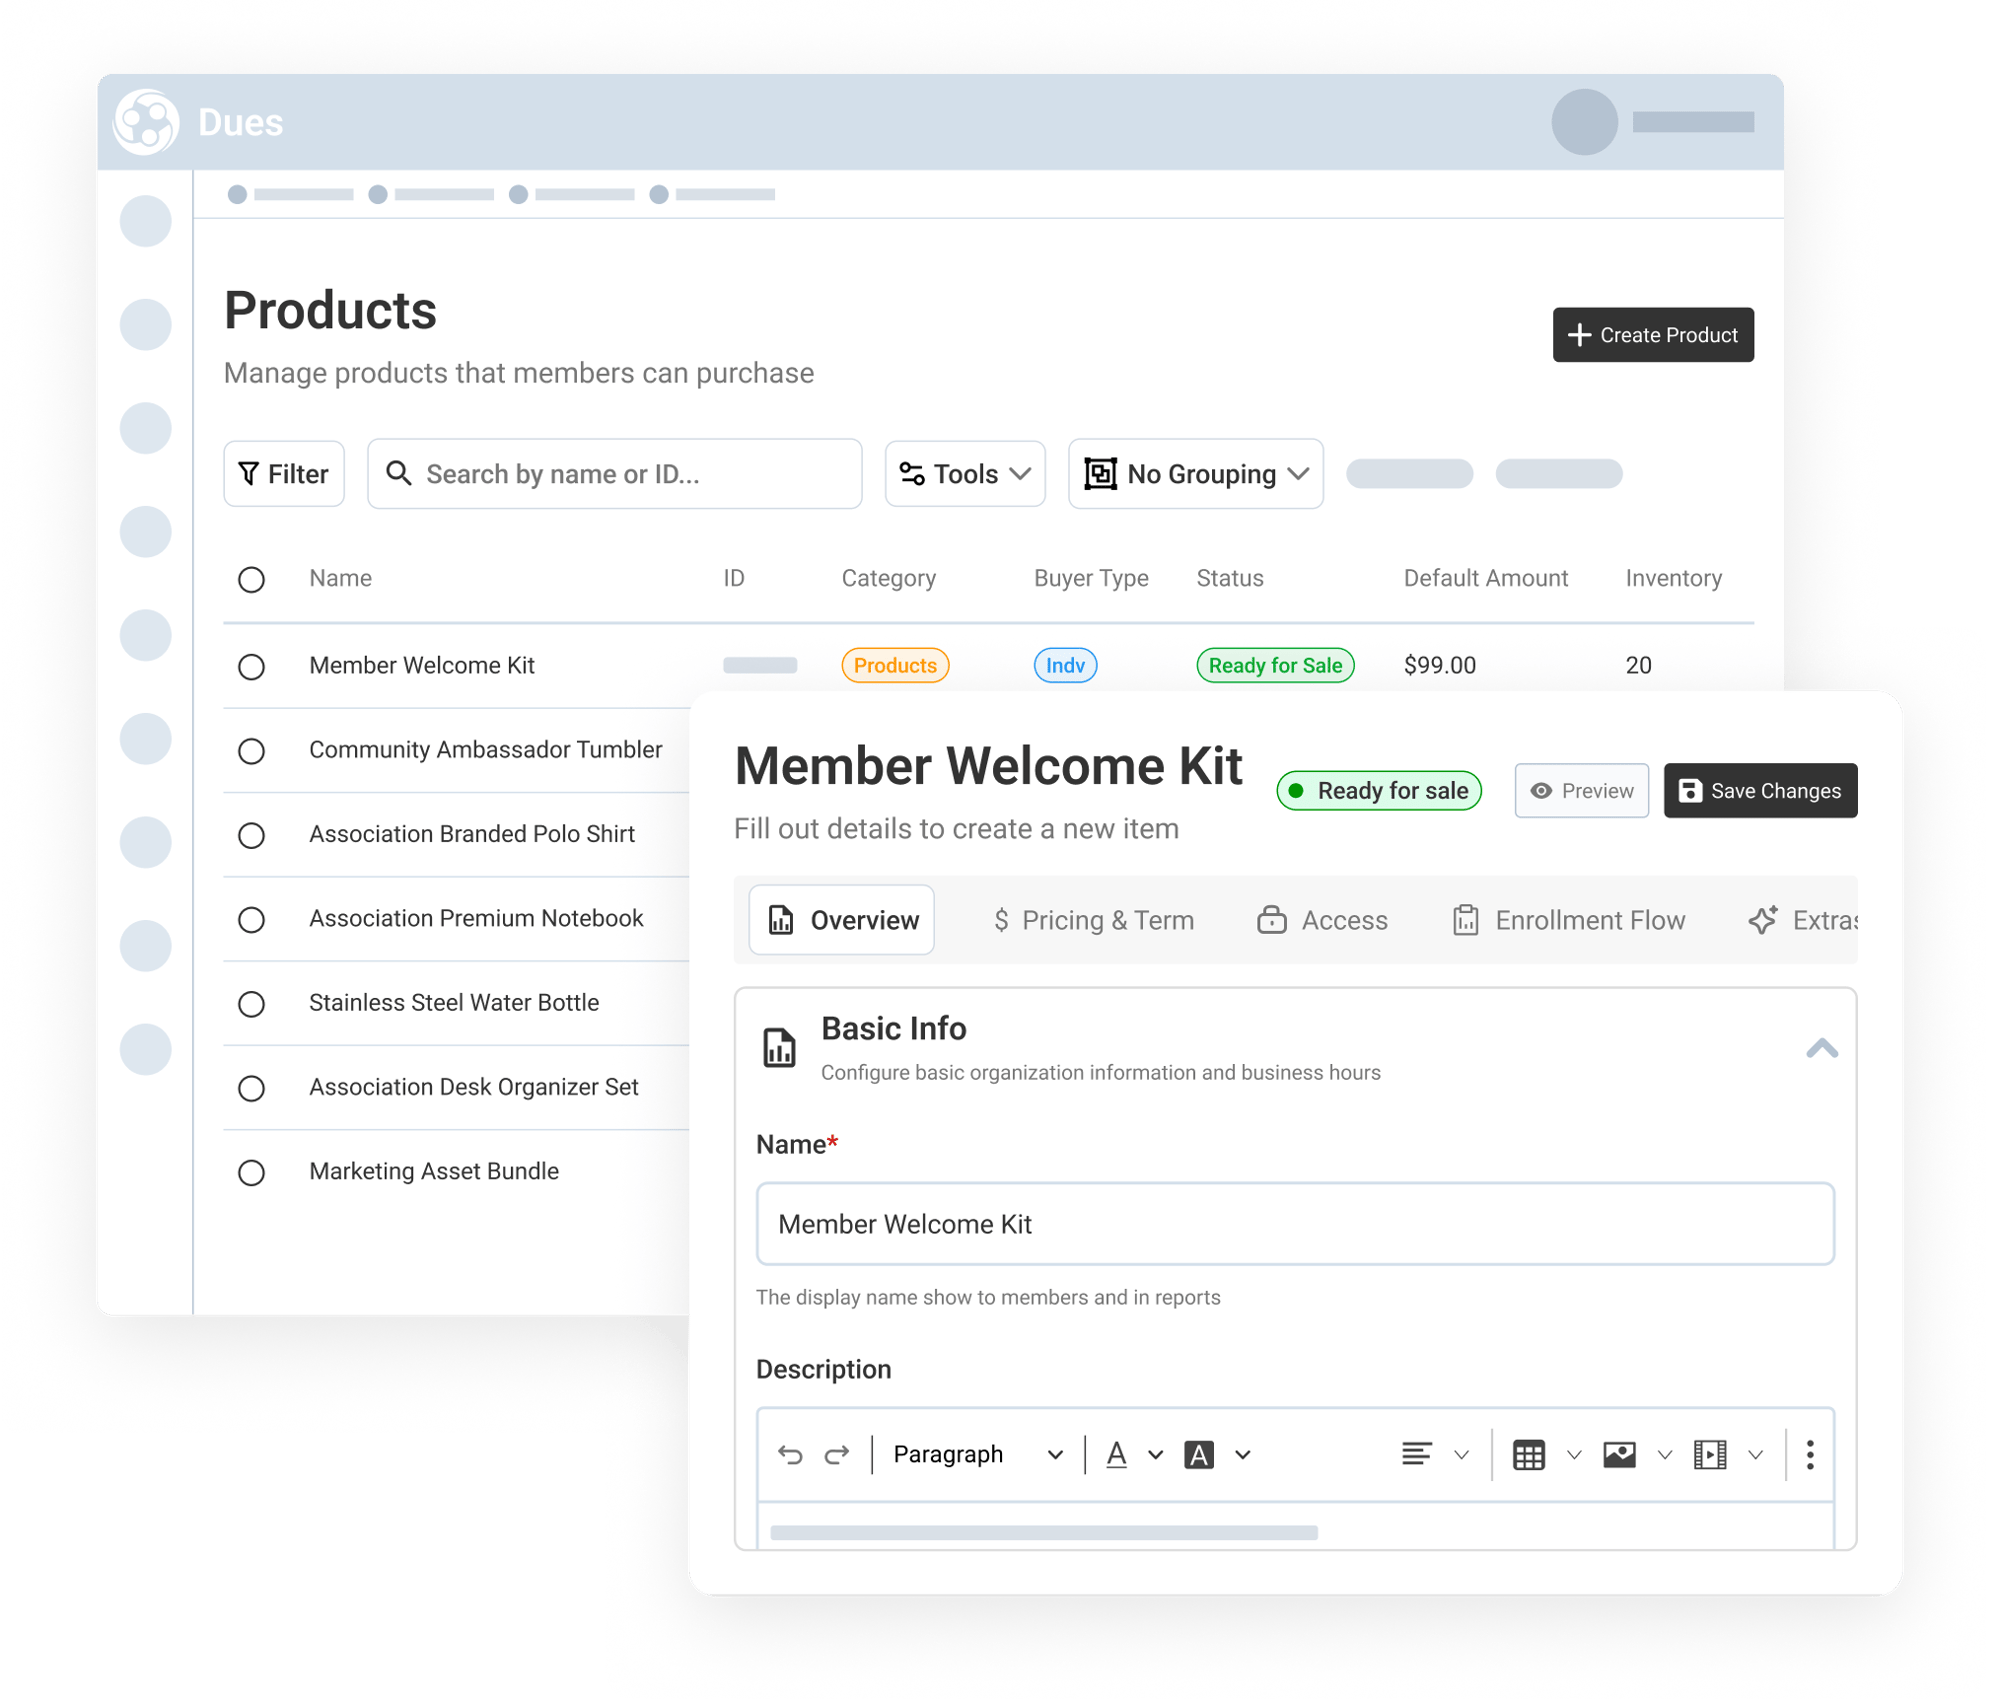Screen dimensions: 2000x1700
Task: Click the Preview button
Action: (1581, 791)
